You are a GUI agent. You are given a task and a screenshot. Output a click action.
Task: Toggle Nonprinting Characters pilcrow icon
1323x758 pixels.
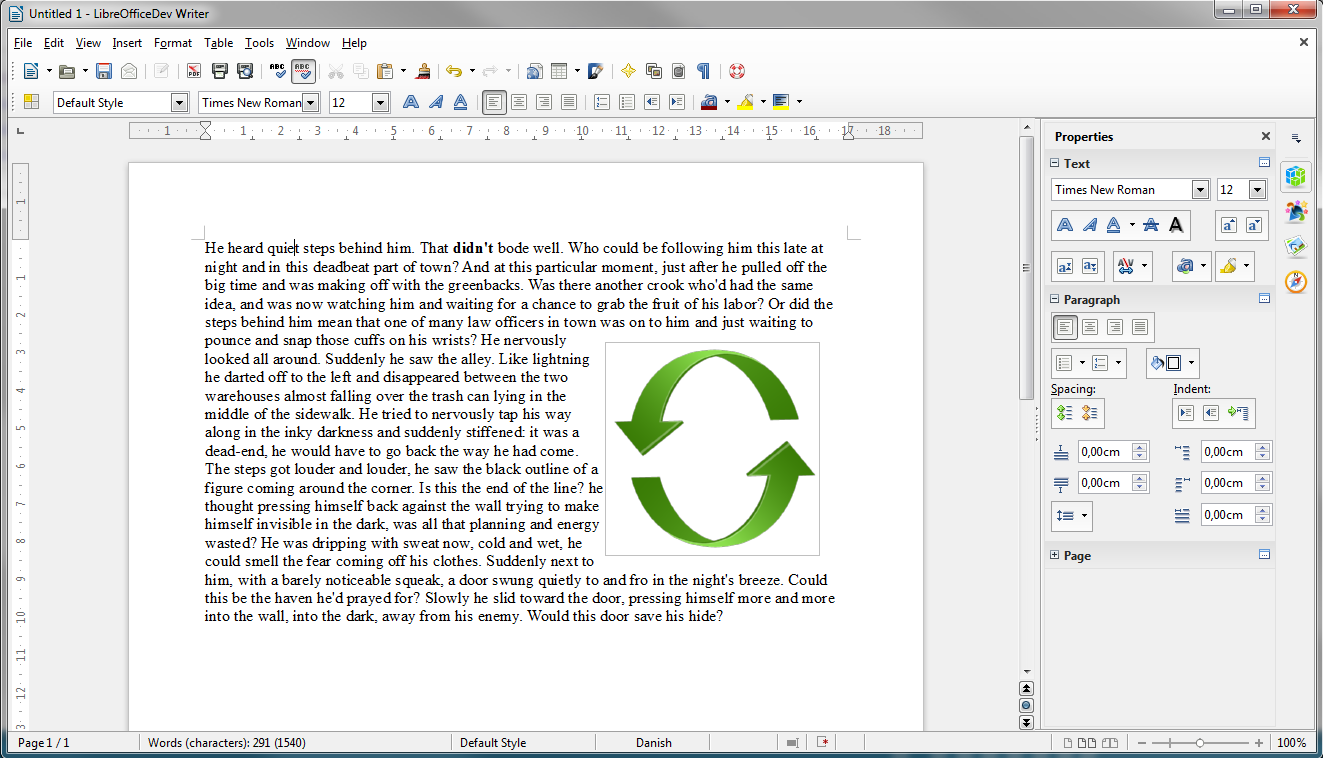click(x=704, y=71)
